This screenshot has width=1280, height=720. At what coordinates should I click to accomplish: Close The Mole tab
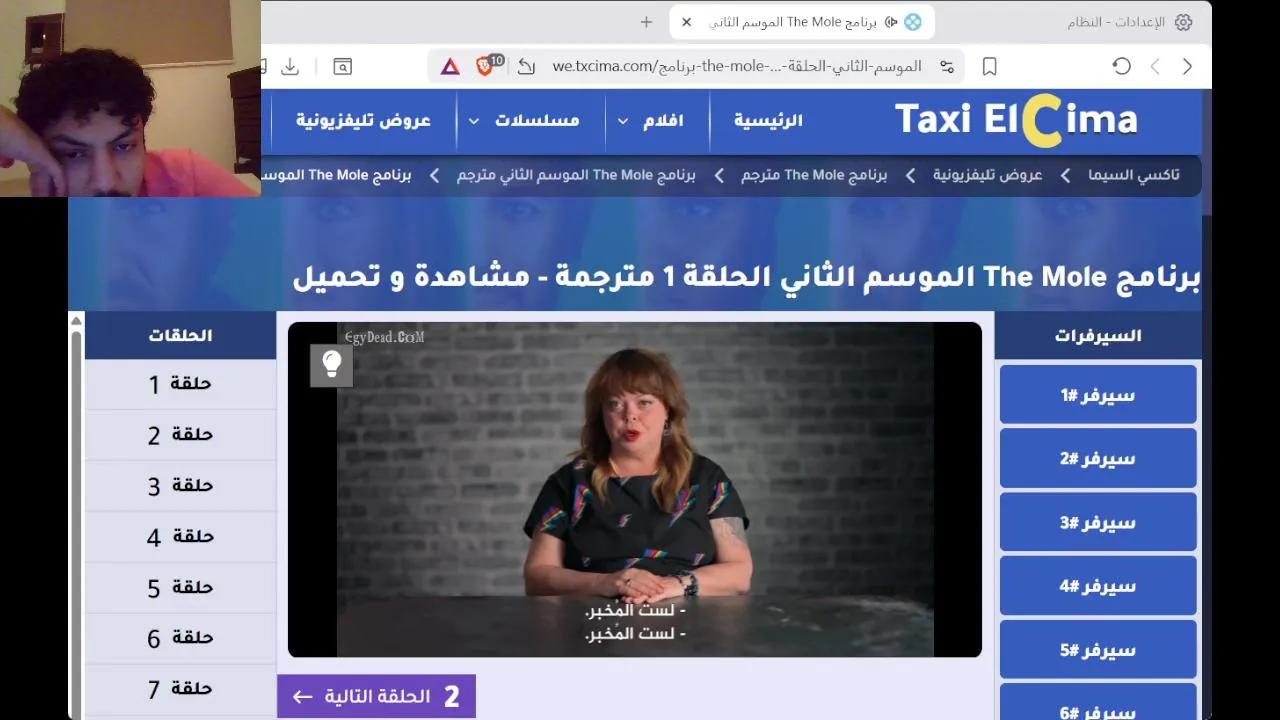pos(686,22)
